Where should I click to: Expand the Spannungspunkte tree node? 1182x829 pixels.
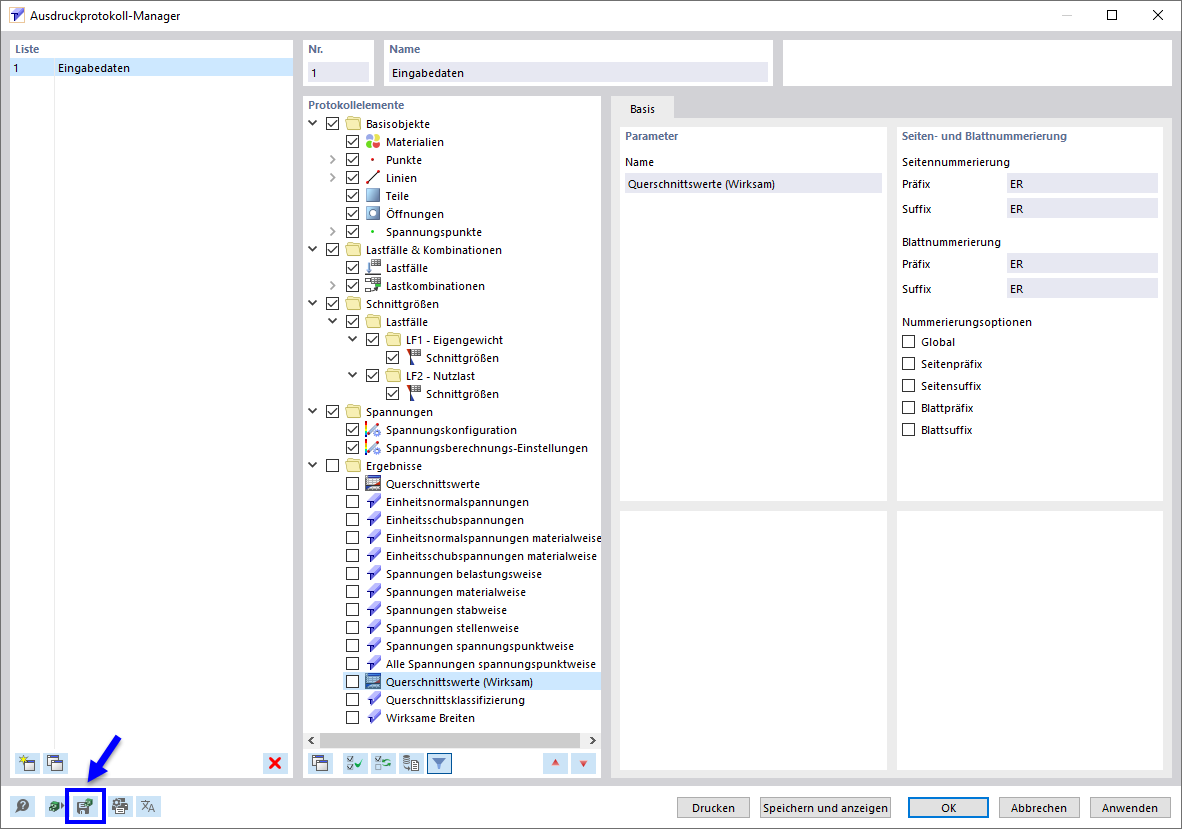click(x=332, y=232)
